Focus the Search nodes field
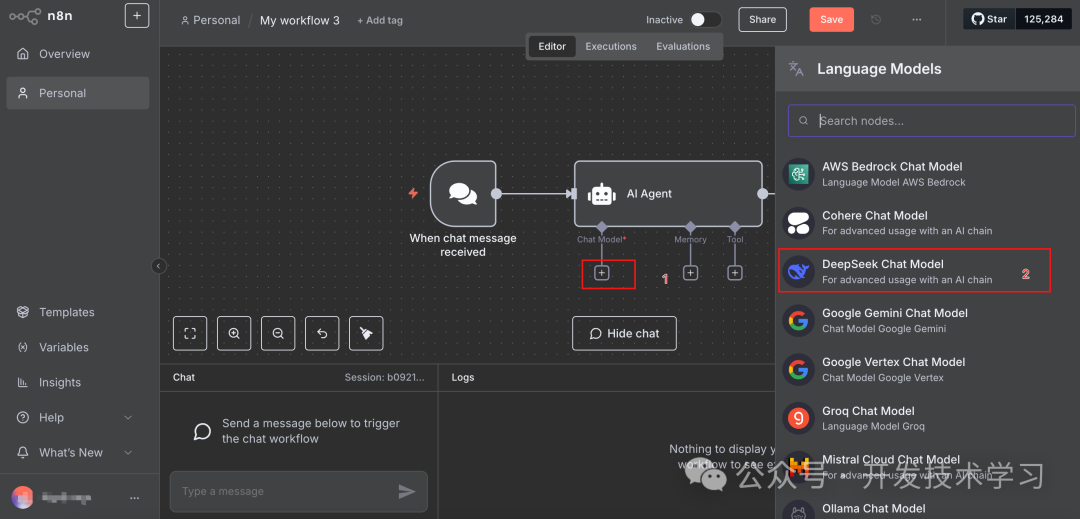Viewport: 1080px width, 519px height. click(x=932, y=120)
